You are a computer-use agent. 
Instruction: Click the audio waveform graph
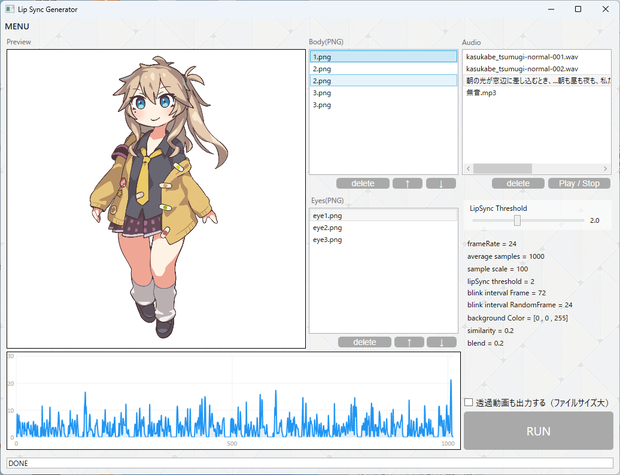(233, 400)
